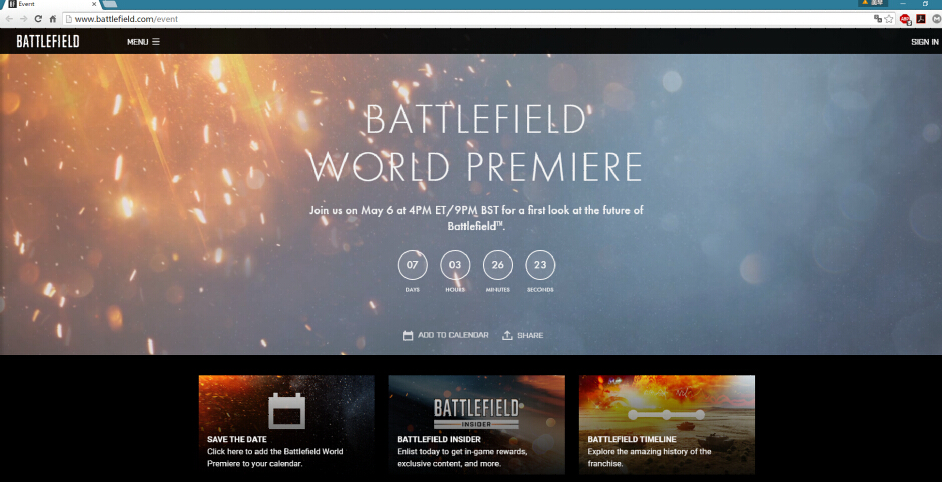
Task: Click the 07 days countdown circle
Action: pyautogui.click(x=413, y=265)
